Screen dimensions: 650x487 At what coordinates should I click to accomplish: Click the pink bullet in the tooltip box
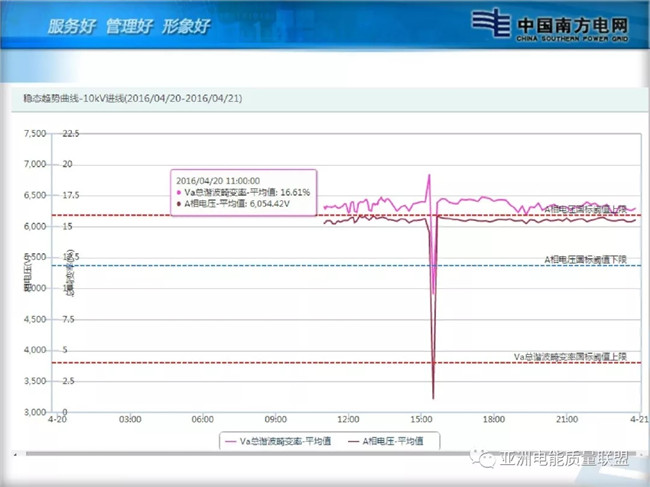(178, 192)
